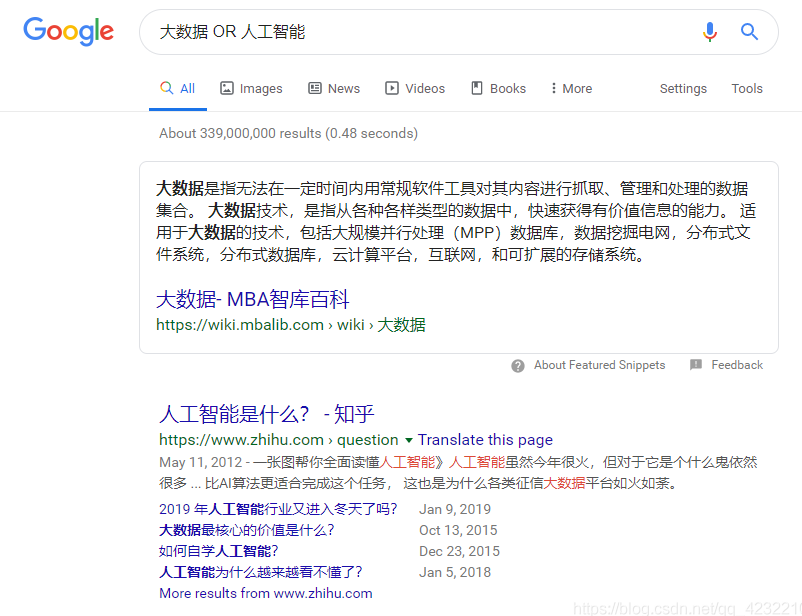Click the About Featured Snippets question icon

pos(518,366)
